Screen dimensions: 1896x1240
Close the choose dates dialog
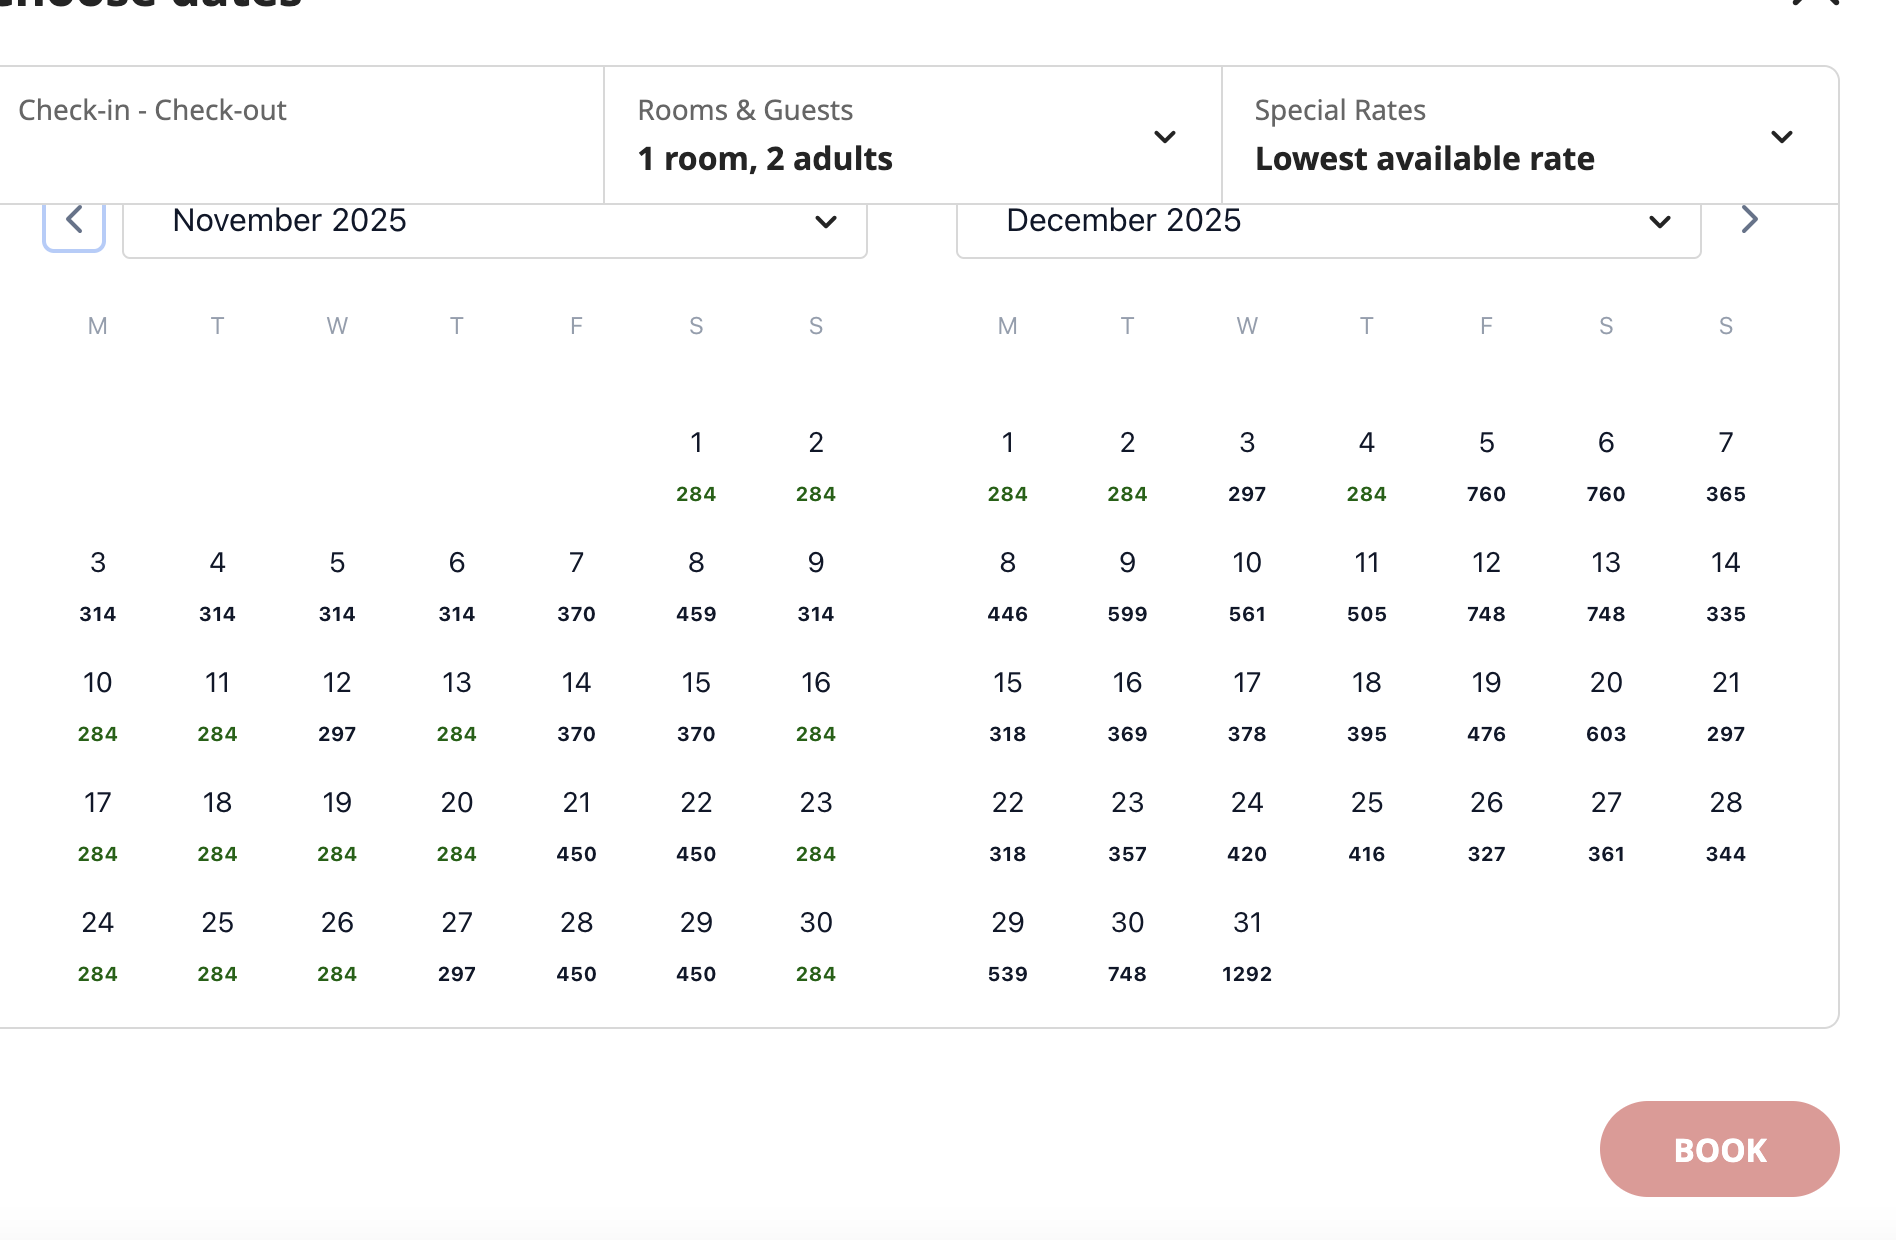point(1815,3)
